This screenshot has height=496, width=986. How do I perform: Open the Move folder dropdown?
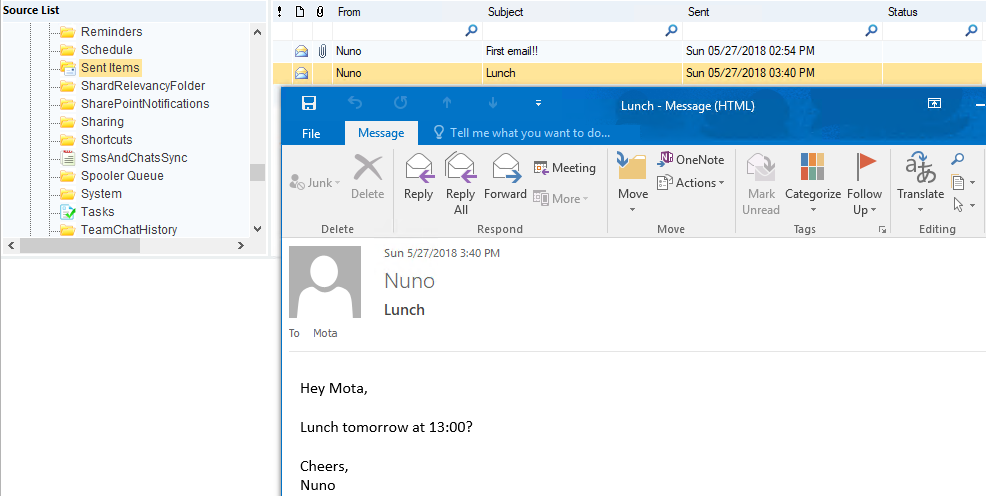tap(633, 183)
